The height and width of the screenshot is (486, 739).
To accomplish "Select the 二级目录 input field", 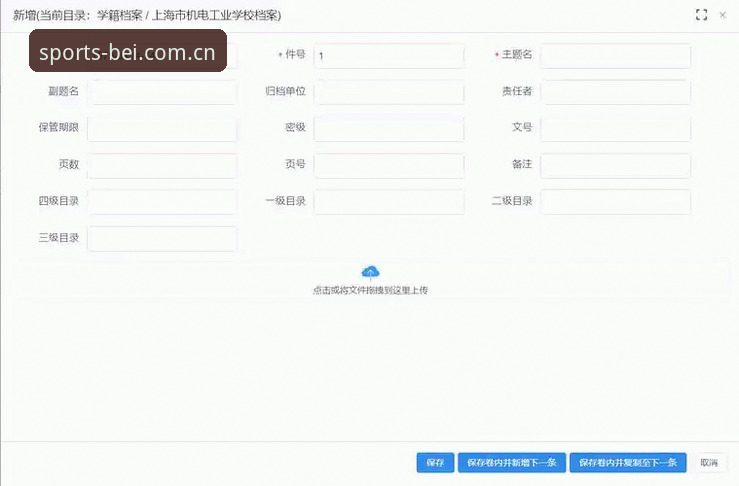I will tap(616, 202).
